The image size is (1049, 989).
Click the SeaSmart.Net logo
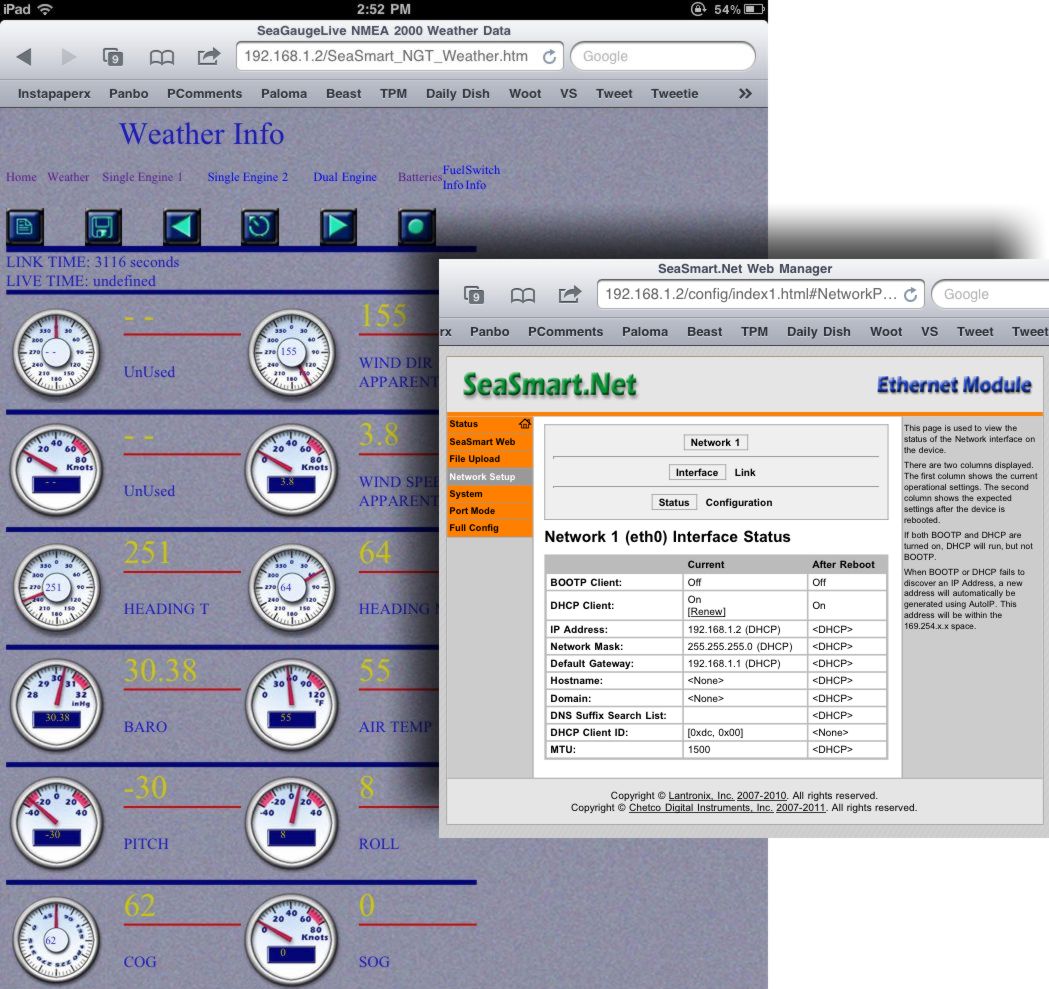[x=550, y=385]
